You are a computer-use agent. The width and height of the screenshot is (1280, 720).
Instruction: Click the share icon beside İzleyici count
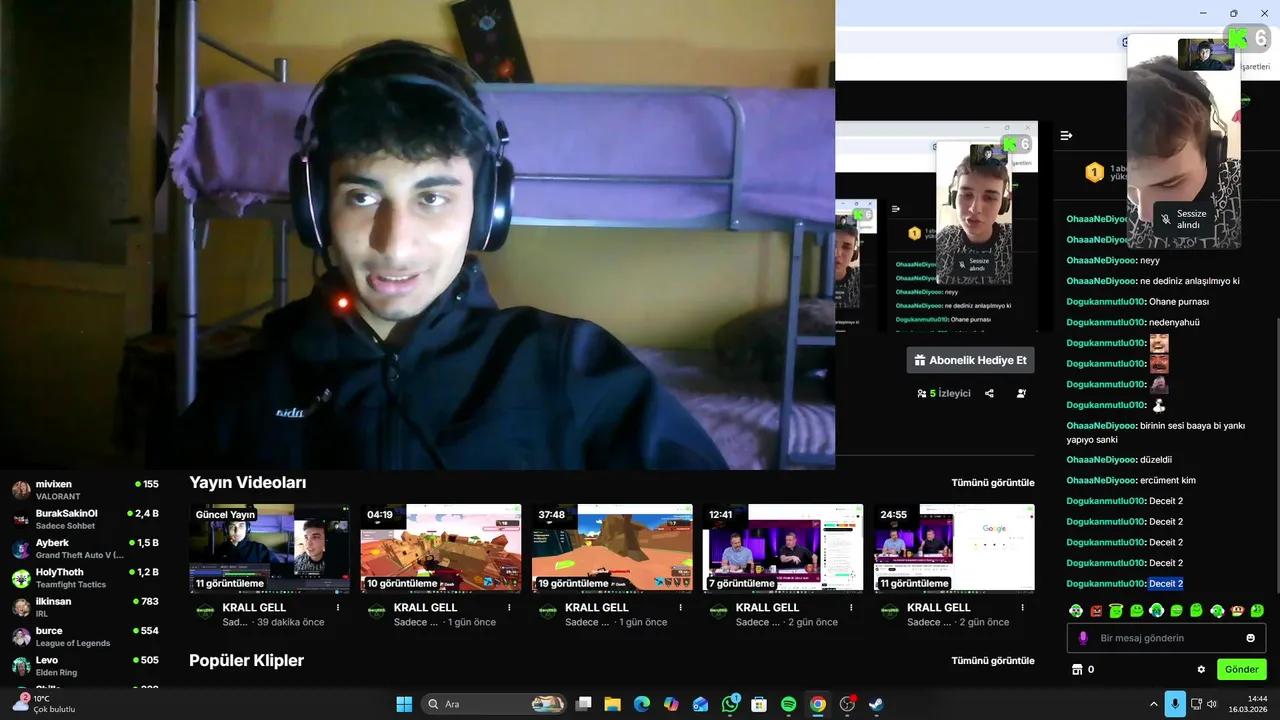(989, 393)
